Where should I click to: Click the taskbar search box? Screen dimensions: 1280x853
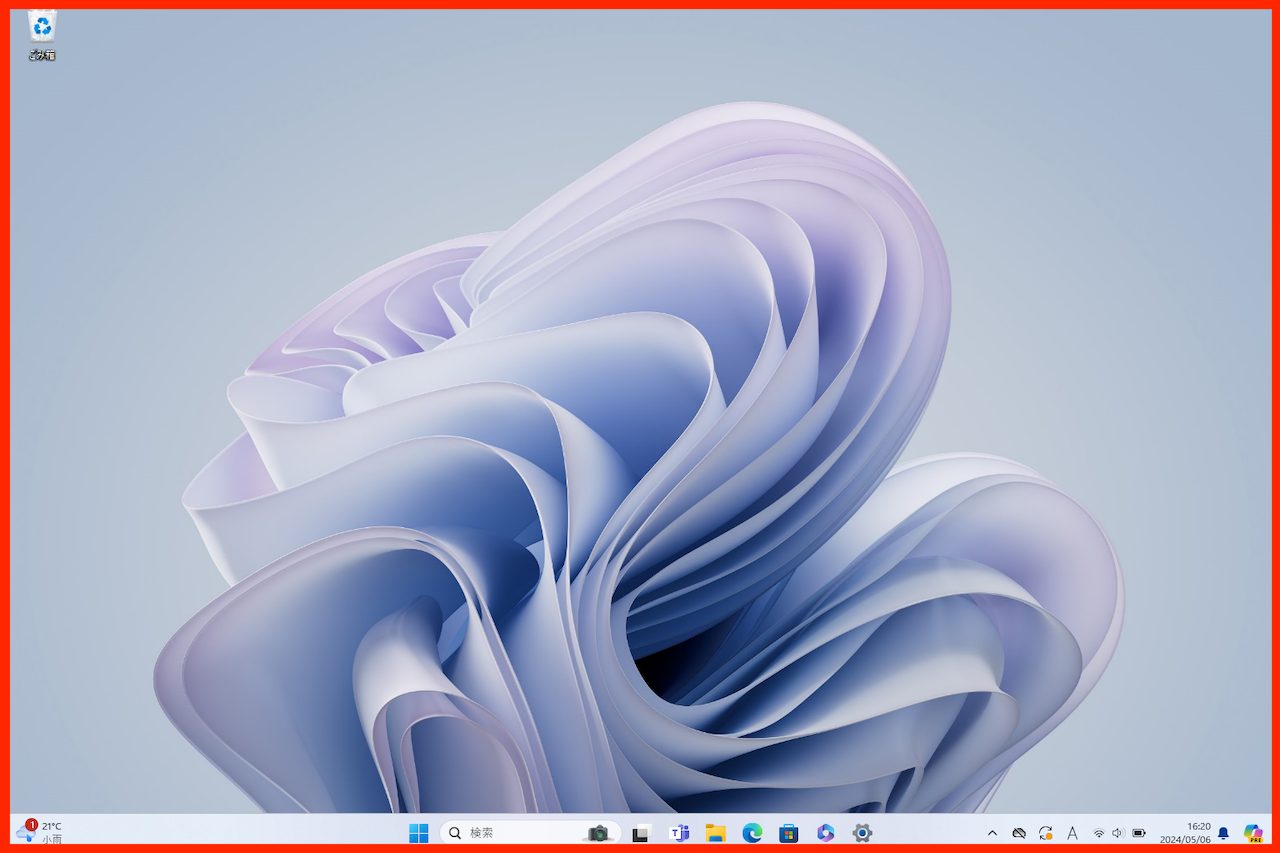pyautogui.click(x=530, y=832)
